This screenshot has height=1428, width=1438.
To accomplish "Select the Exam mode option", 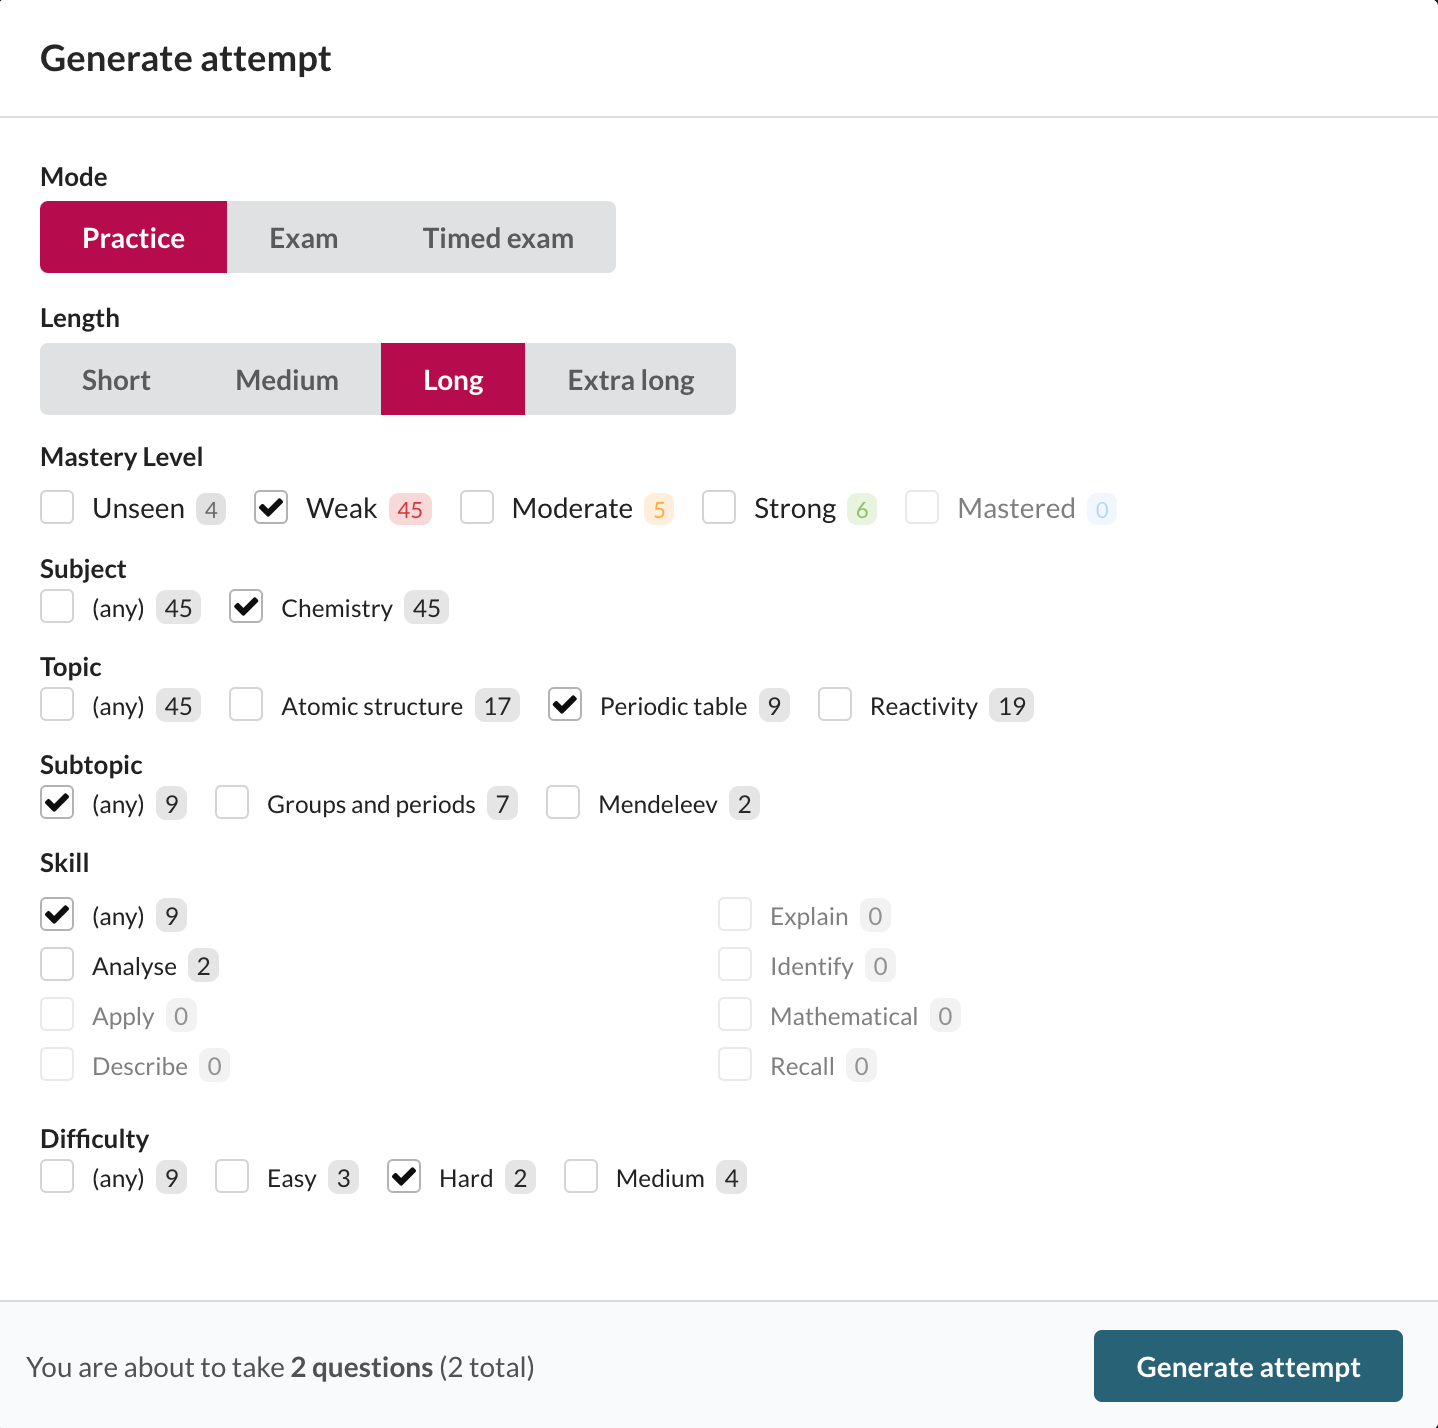I will click(303, 238).
